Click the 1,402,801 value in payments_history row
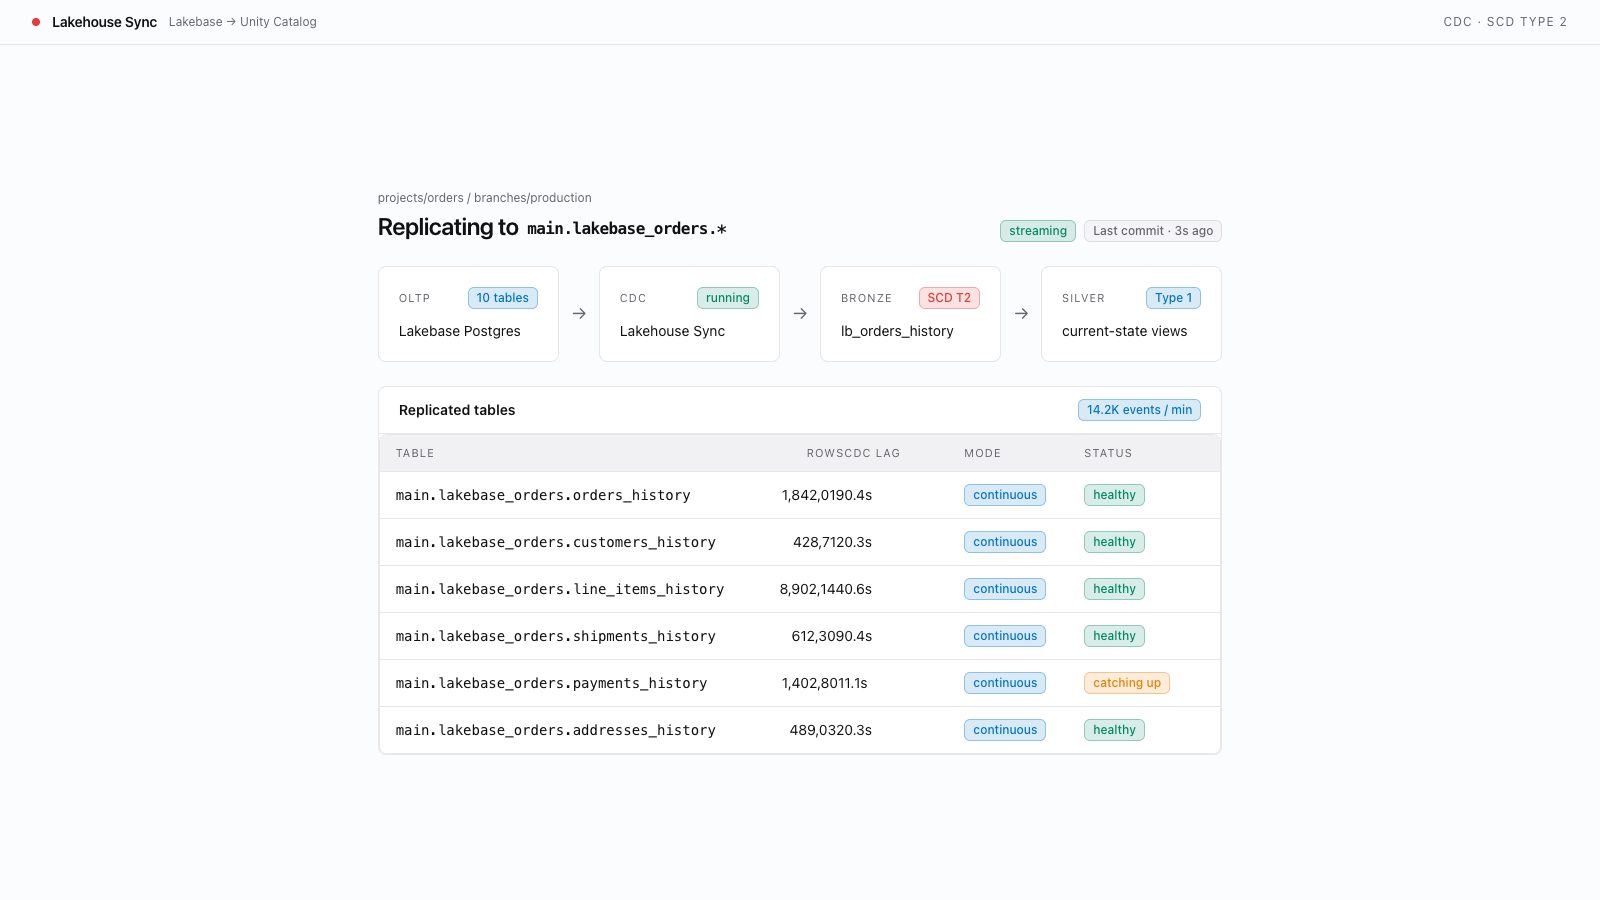This screenshot has height=900, width=1600. point(812,683)
